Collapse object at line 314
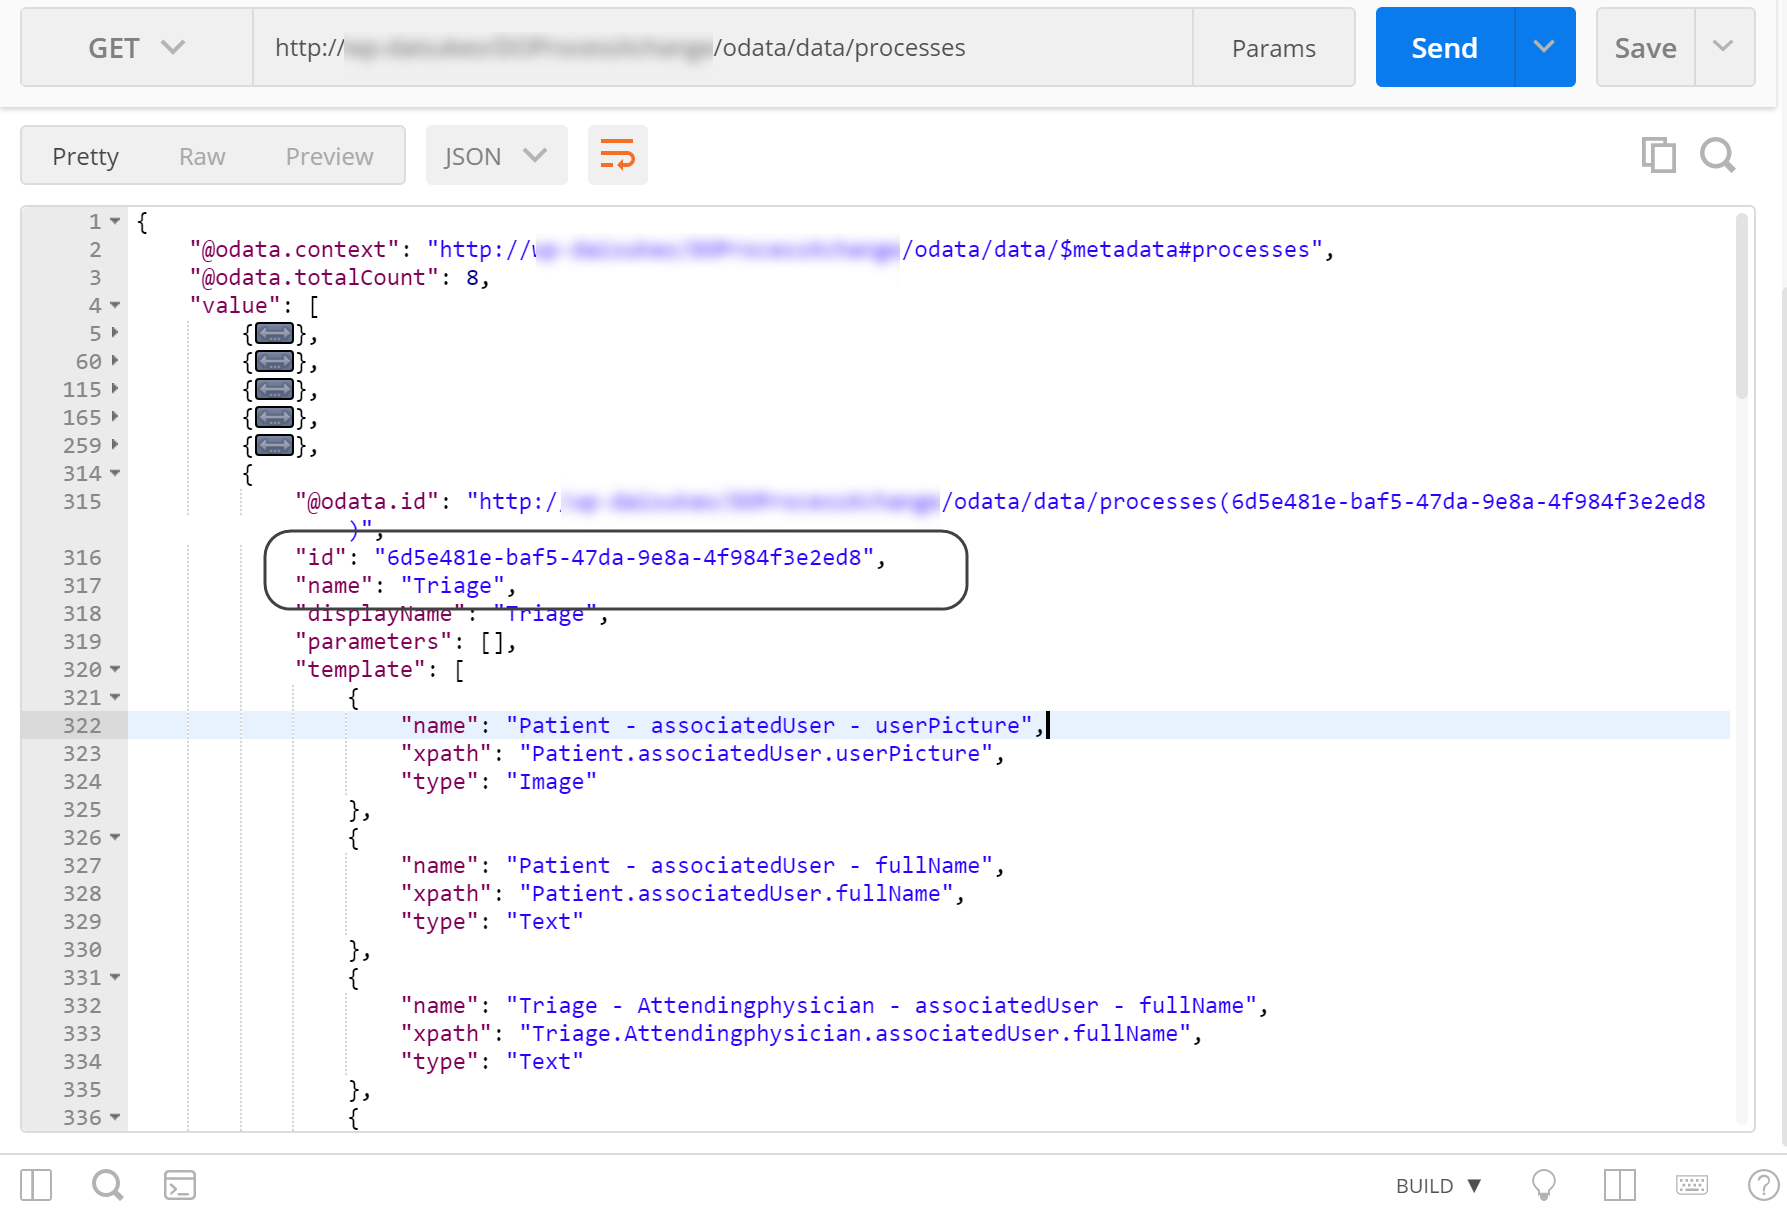The width and height of the screenshot is (1787, 1218). pos(115,473)
